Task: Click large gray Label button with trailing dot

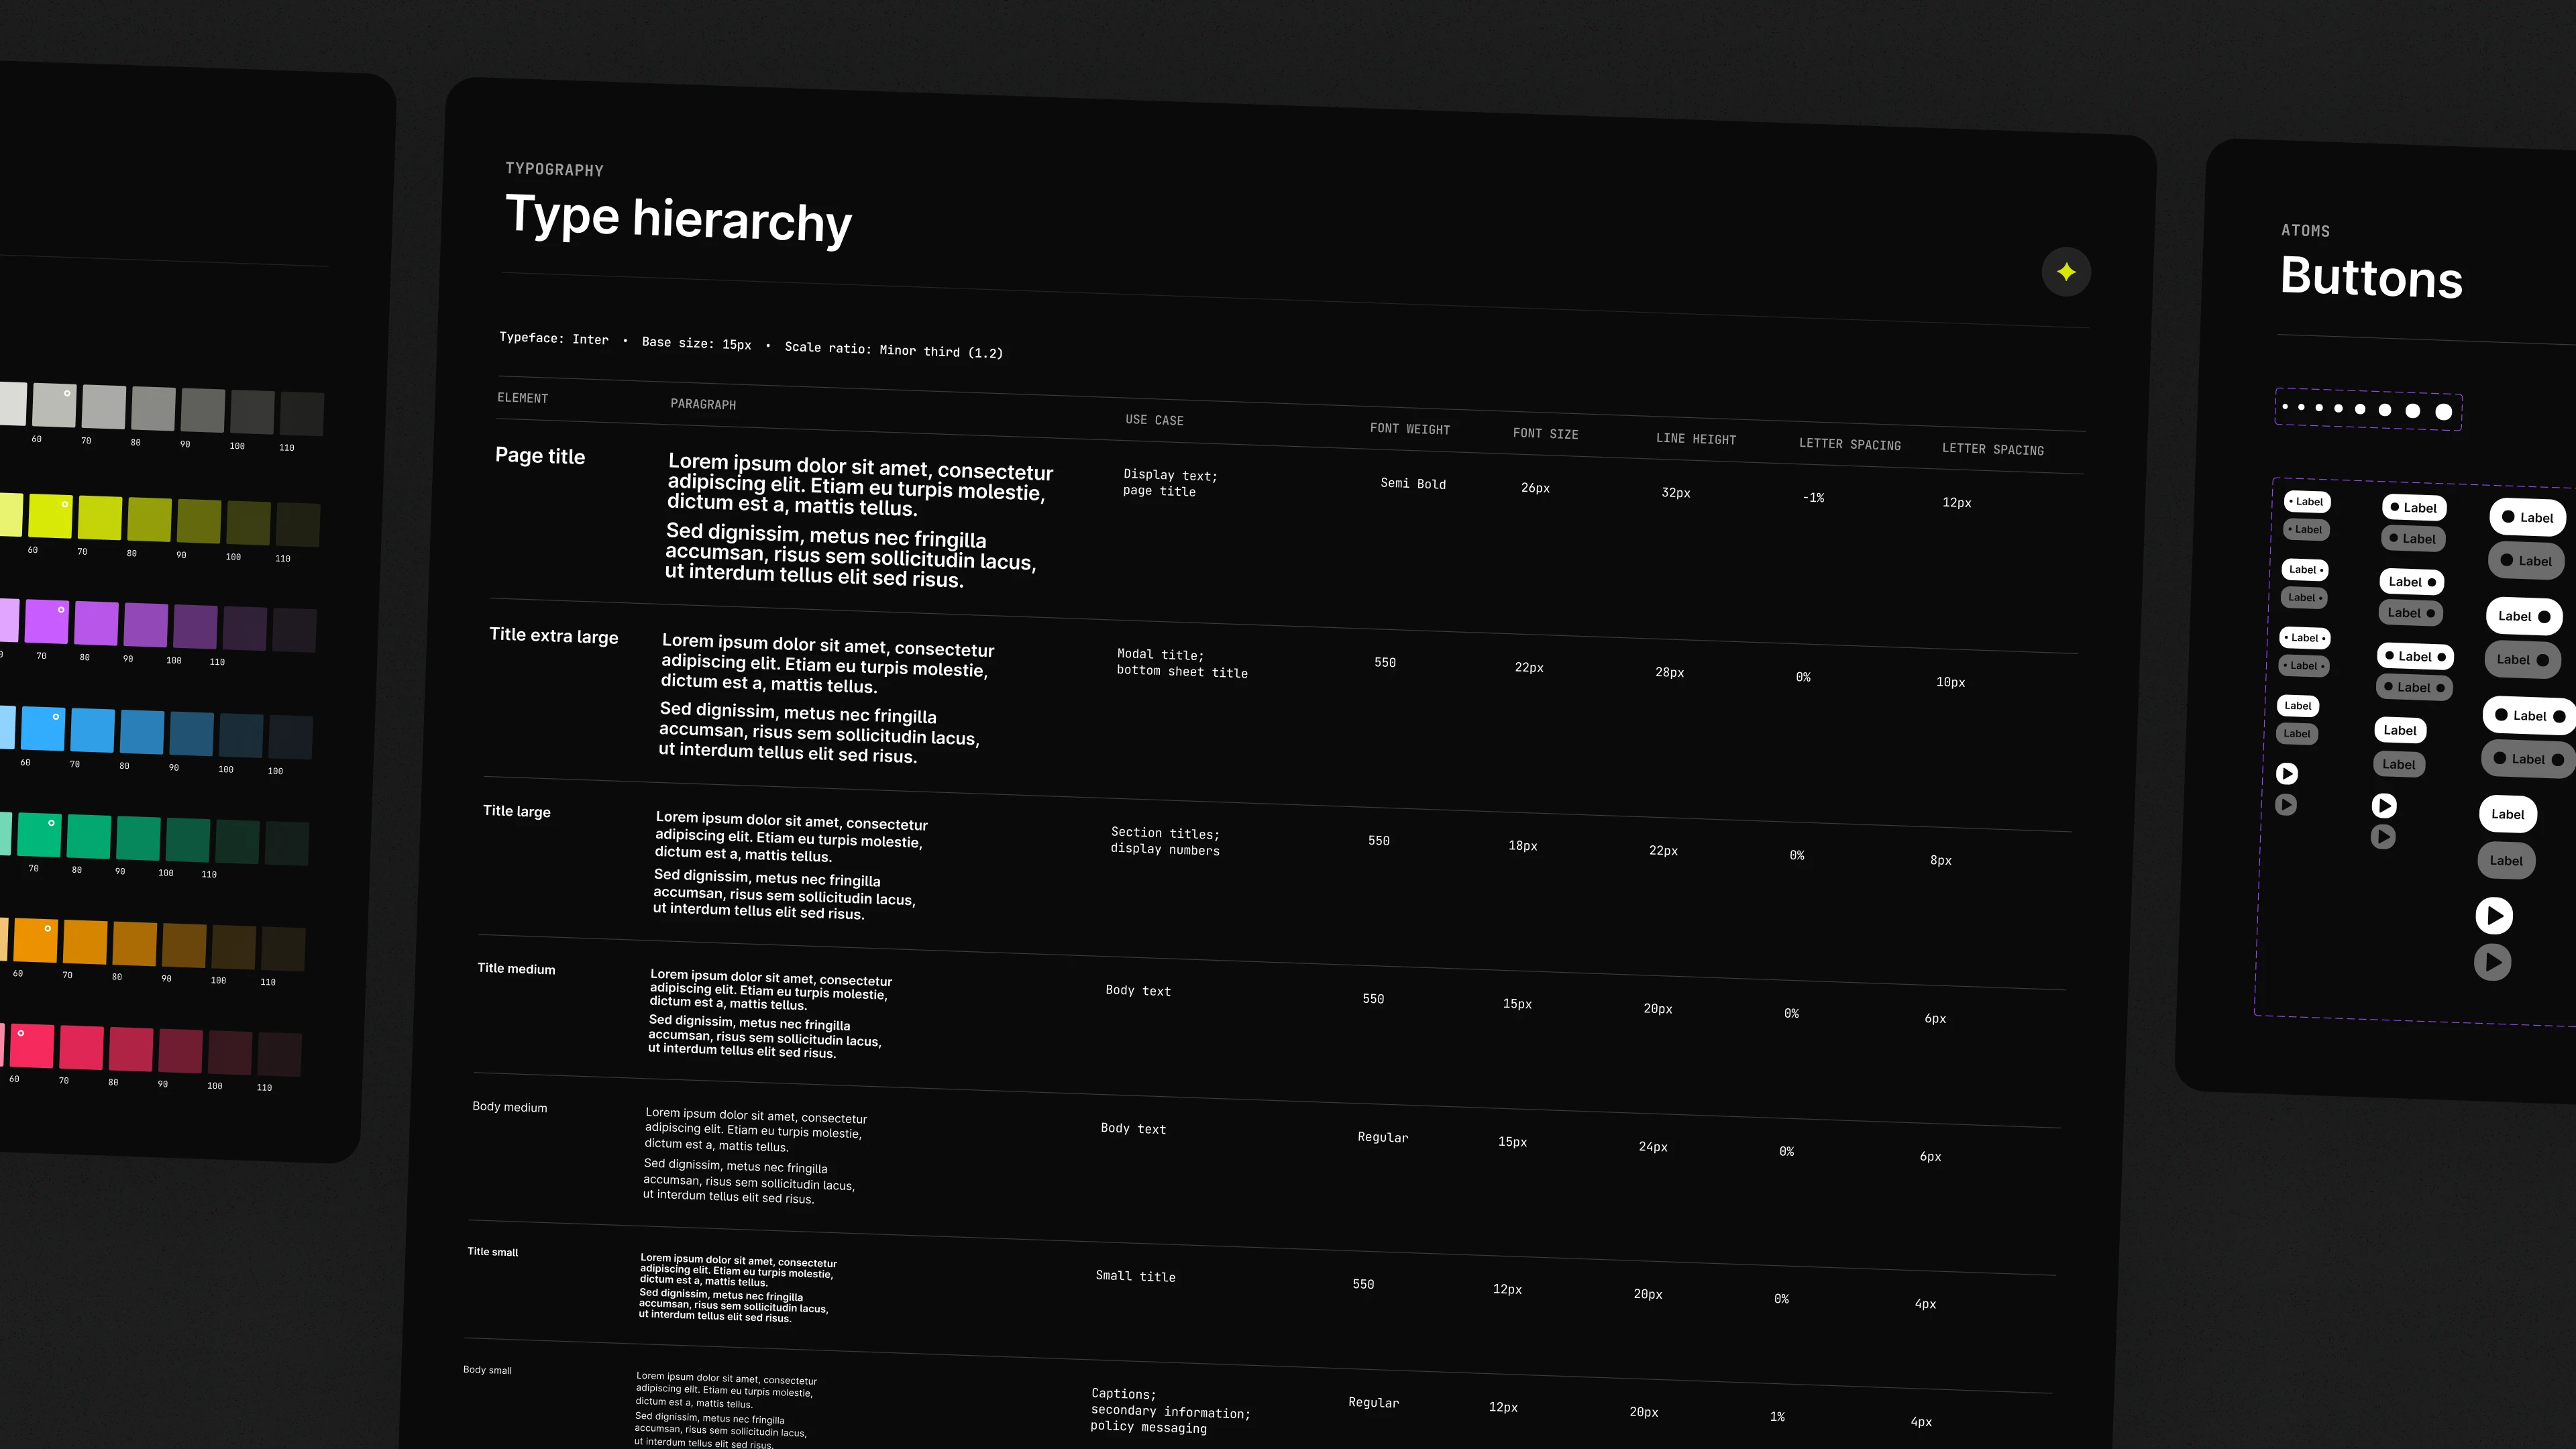Action: (2522, 659)
